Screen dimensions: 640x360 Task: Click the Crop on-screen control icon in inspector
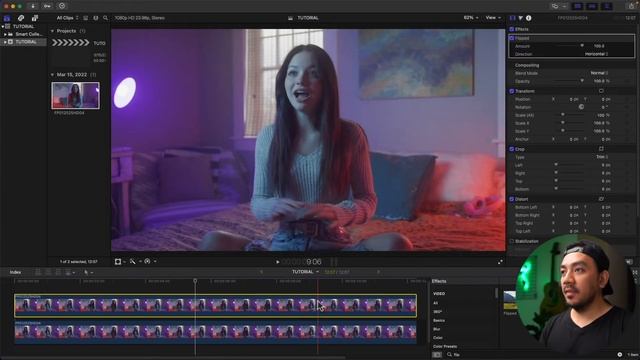[x=601, y=149]
